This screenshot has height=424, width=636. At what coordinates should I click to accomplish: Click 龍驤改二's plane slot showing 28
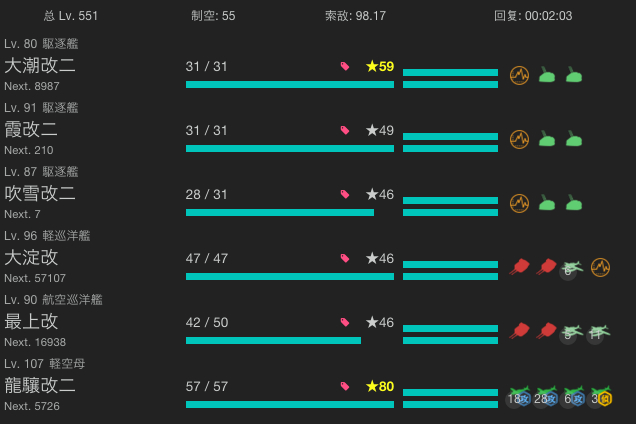click(545, 396)
